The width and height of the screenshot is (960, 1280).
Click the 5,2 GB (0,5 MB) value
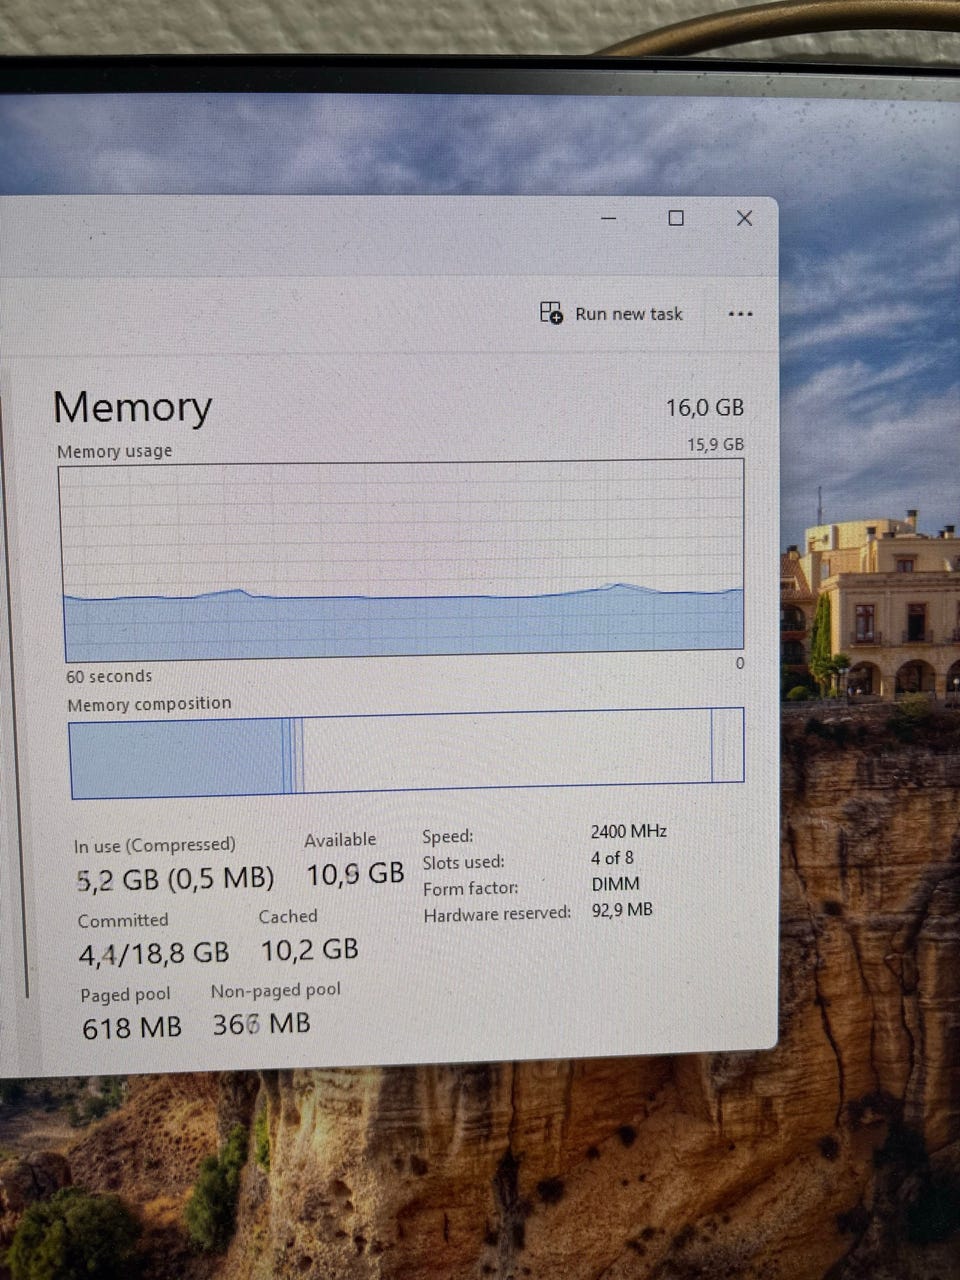tap(175, 879)
